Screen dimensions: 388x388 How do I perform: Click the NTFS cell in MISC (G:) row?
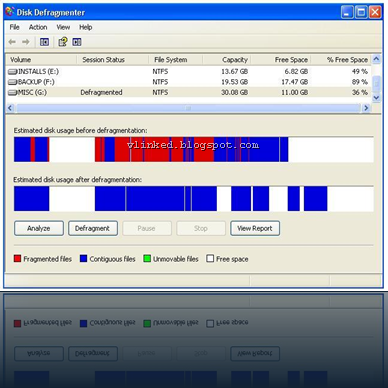[160, 92]
